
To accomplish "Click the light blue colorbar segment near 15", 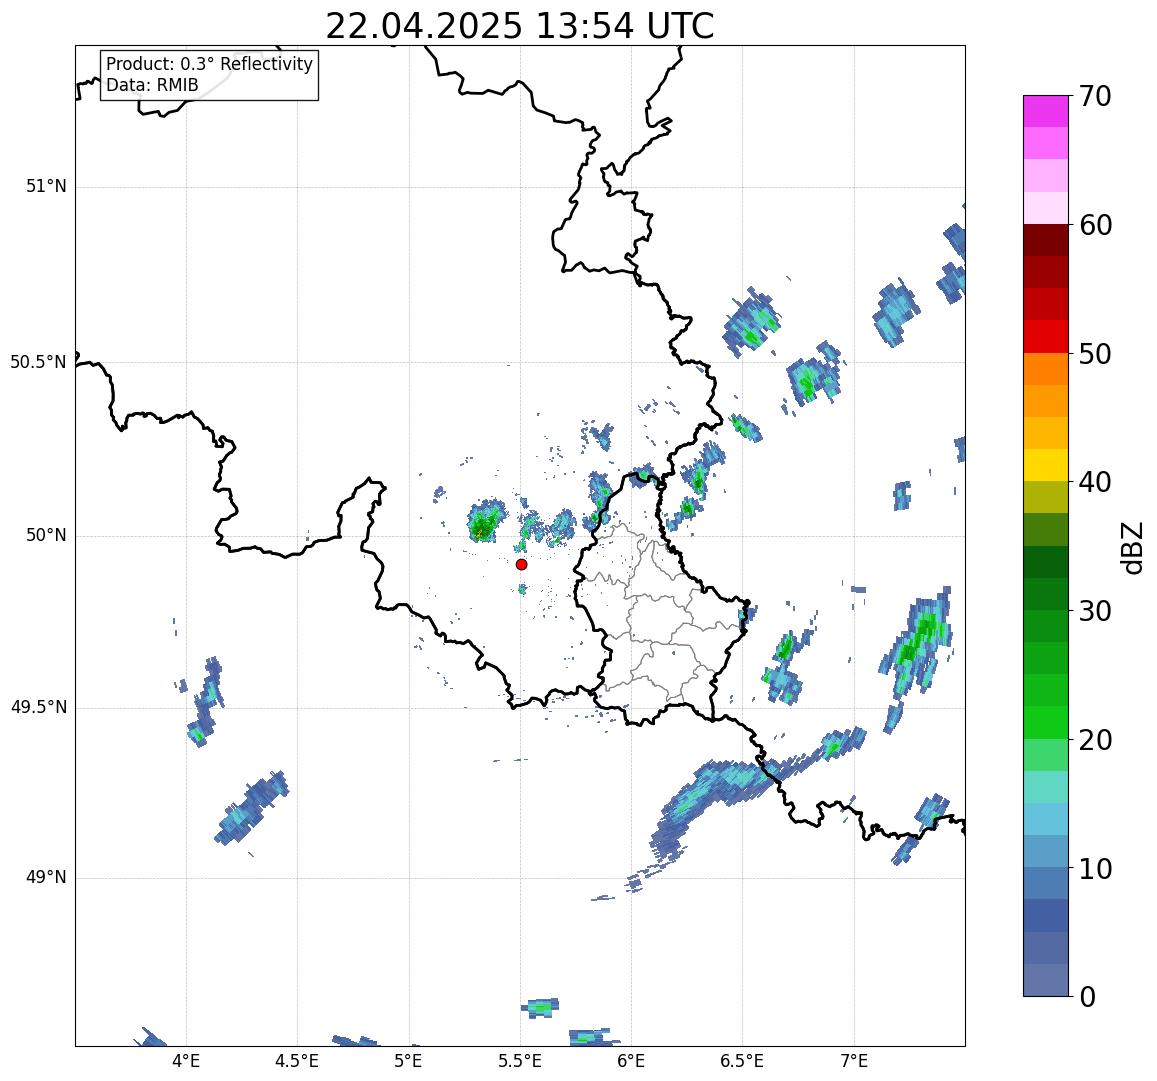I will point(1046,819).
